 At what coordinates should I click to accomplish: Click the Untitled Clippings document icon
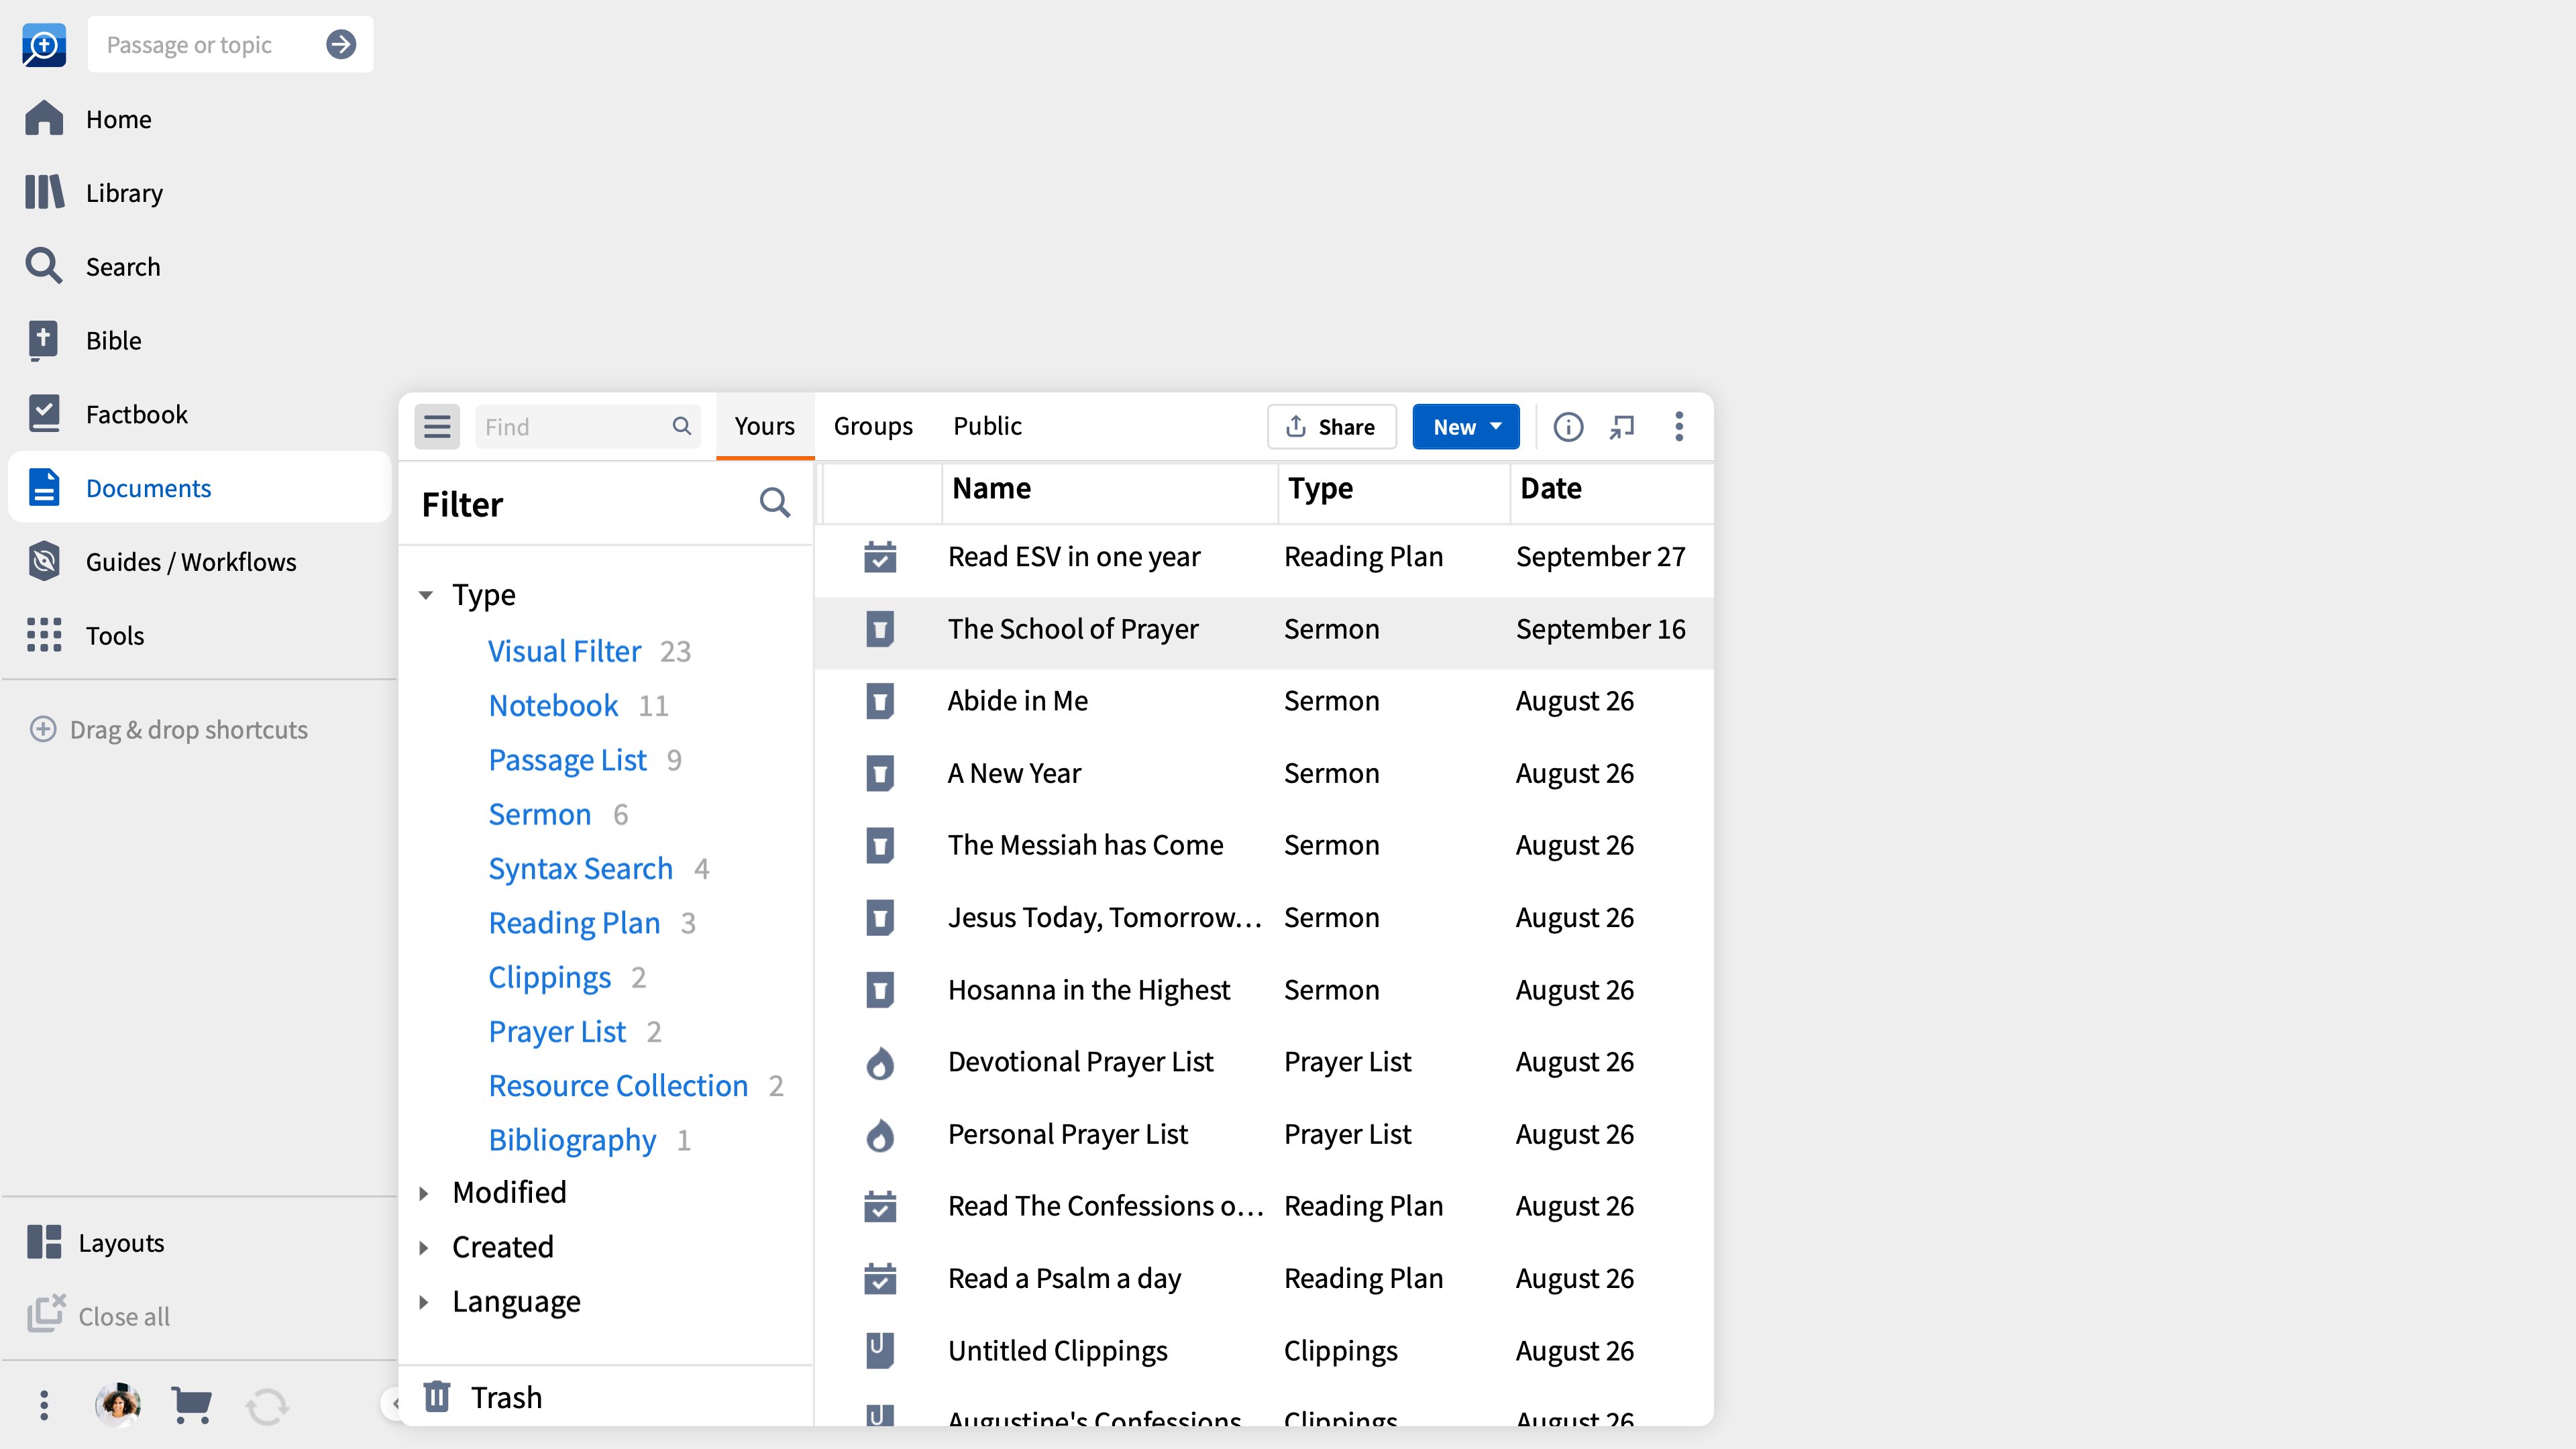click(x=880, y=1351)
